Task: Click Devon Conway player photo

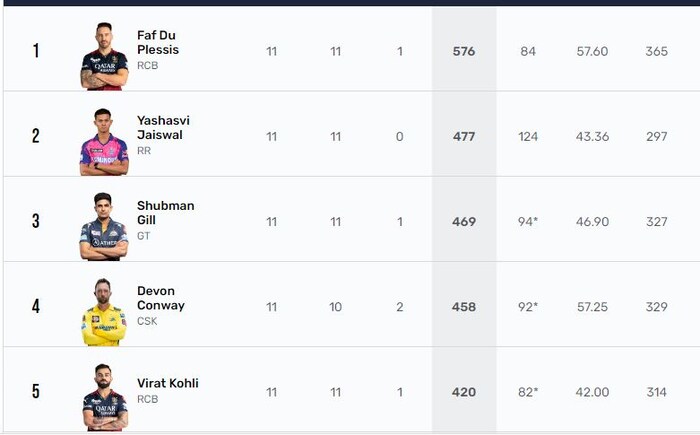Action: pyautogui.click(x=104, y=311)
